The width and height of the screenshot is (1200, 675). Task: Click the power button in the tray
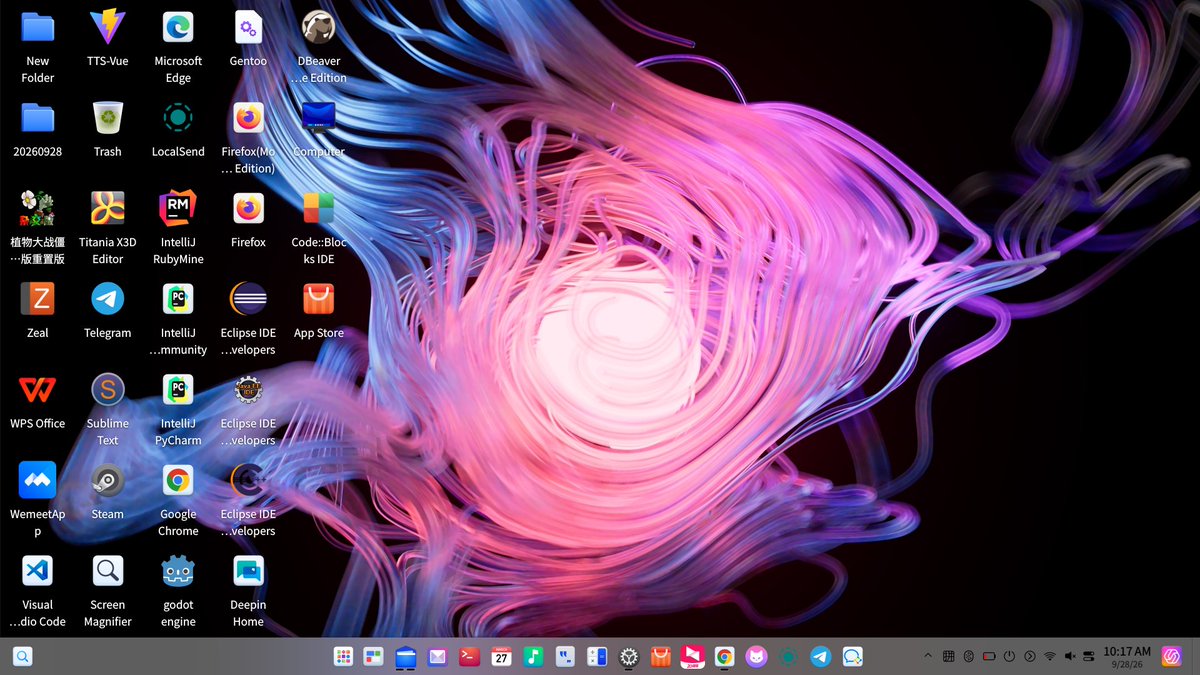click(1009, 657)
